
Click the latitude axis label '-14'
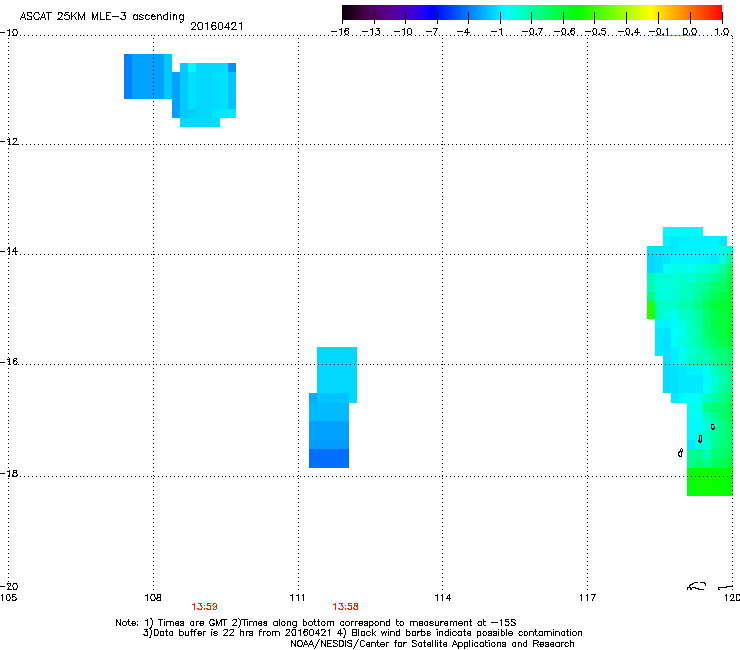click(9, 251)
